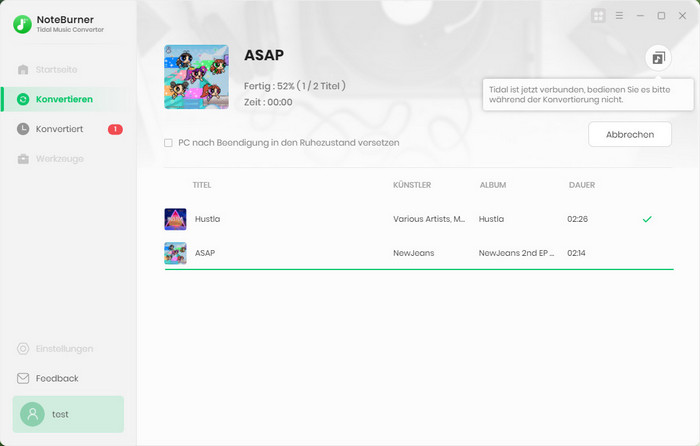Maximize the NoteBurner window

coord(661,16)
